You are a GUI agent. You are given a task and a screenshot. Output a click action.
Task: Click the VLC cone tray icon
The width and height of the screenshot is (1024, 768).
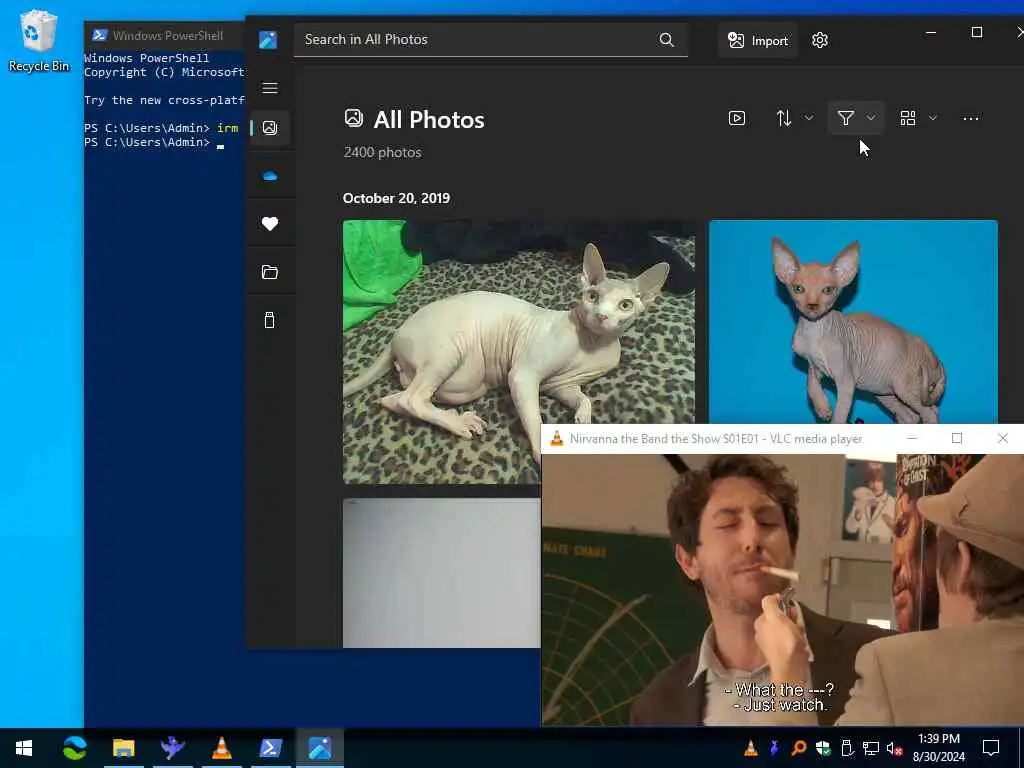coord(751,748)
